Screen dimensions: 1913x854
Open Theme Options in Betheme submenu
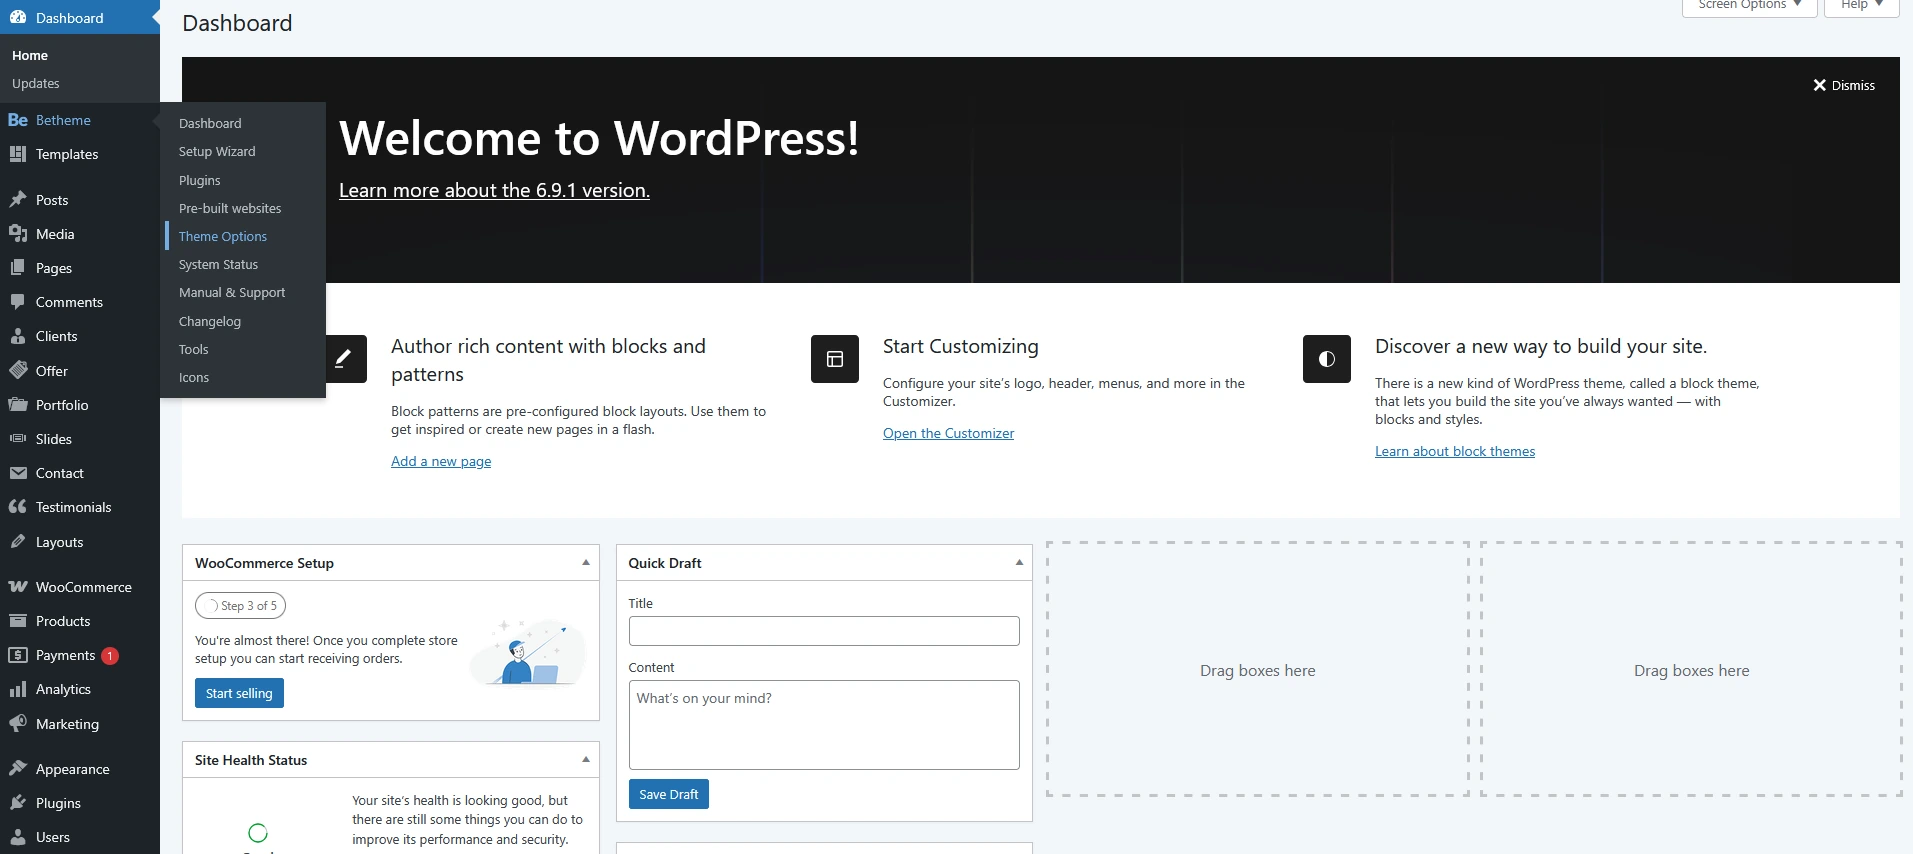[x=223, y=236]
